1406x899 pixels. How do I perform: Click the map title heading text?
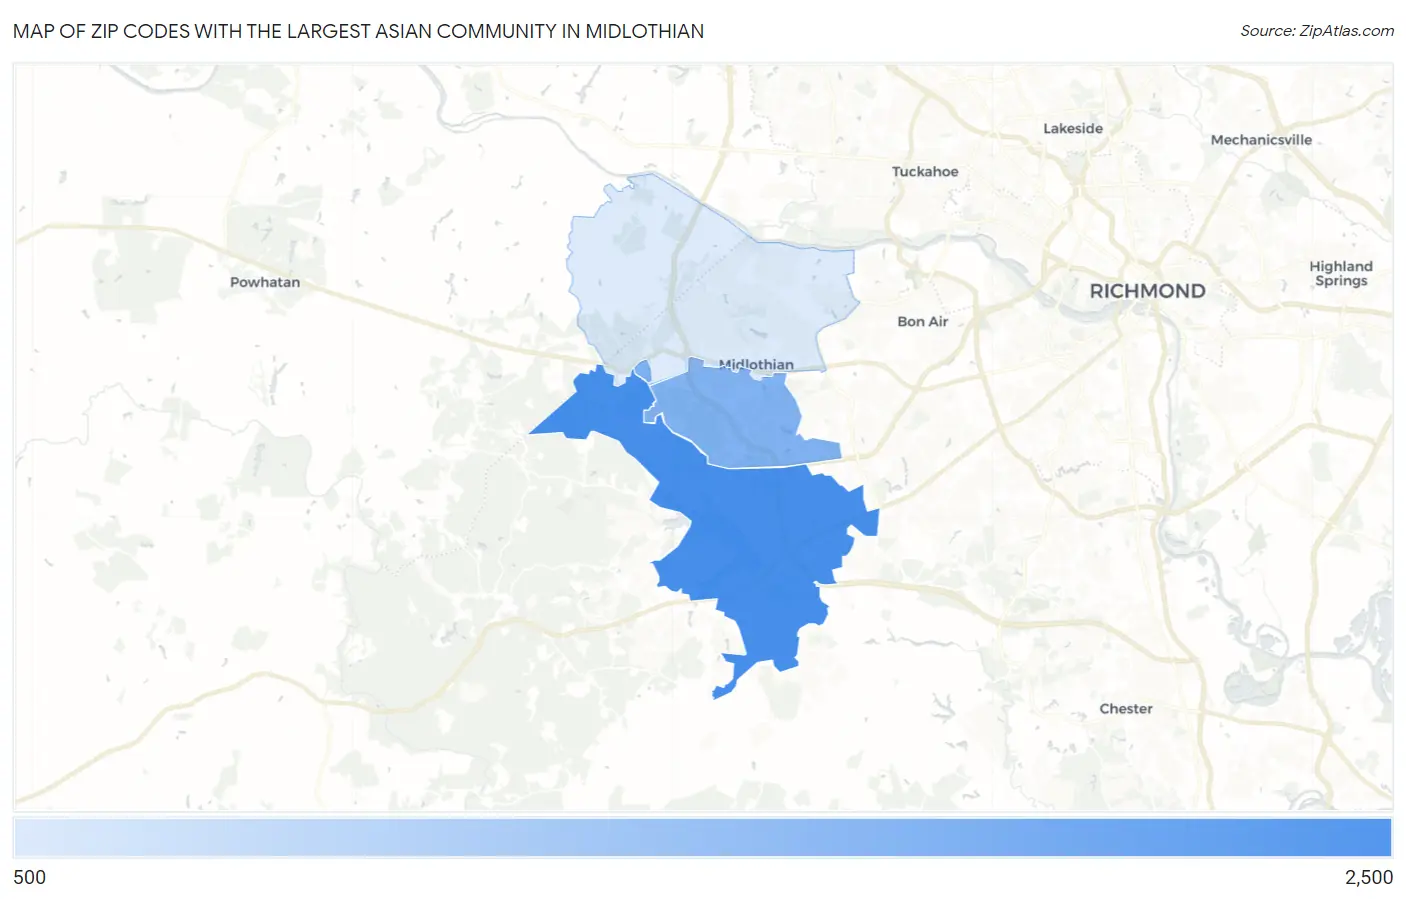click(x=358, y=31)
